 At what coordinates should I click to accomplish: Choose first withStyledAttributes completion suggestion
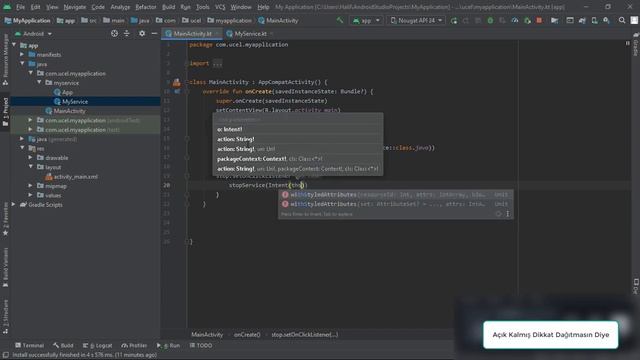coord(396,195)
